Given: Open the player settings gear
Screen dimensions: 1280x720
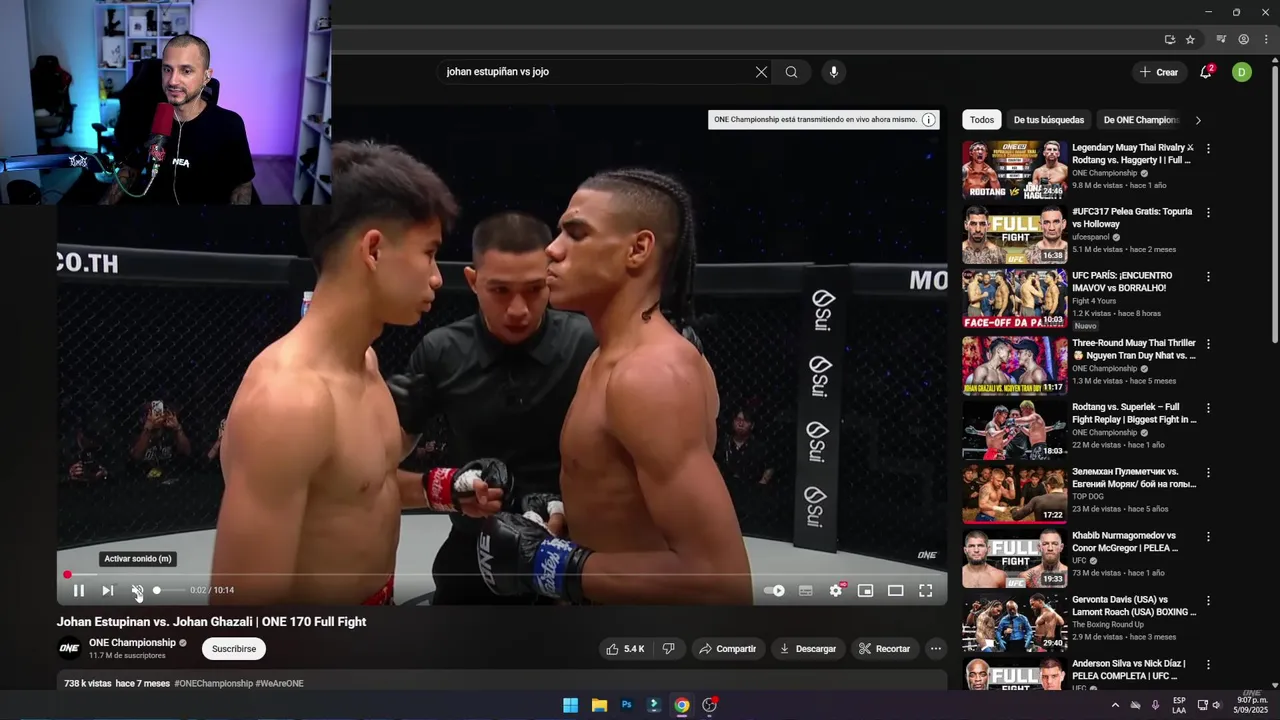Looking at the screenshot, I should (x=836, y=590).
